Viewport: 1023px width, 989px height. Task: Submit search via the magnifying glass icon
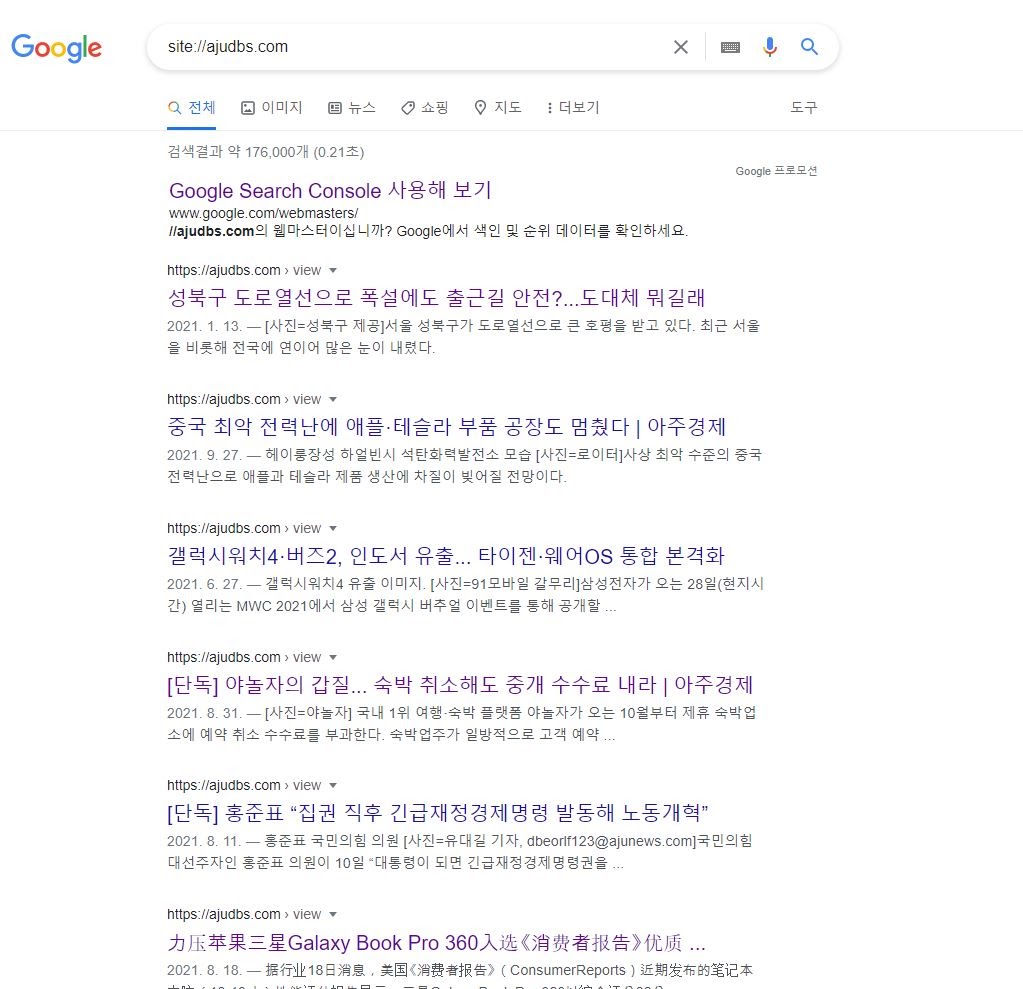(x=809, y=46)
